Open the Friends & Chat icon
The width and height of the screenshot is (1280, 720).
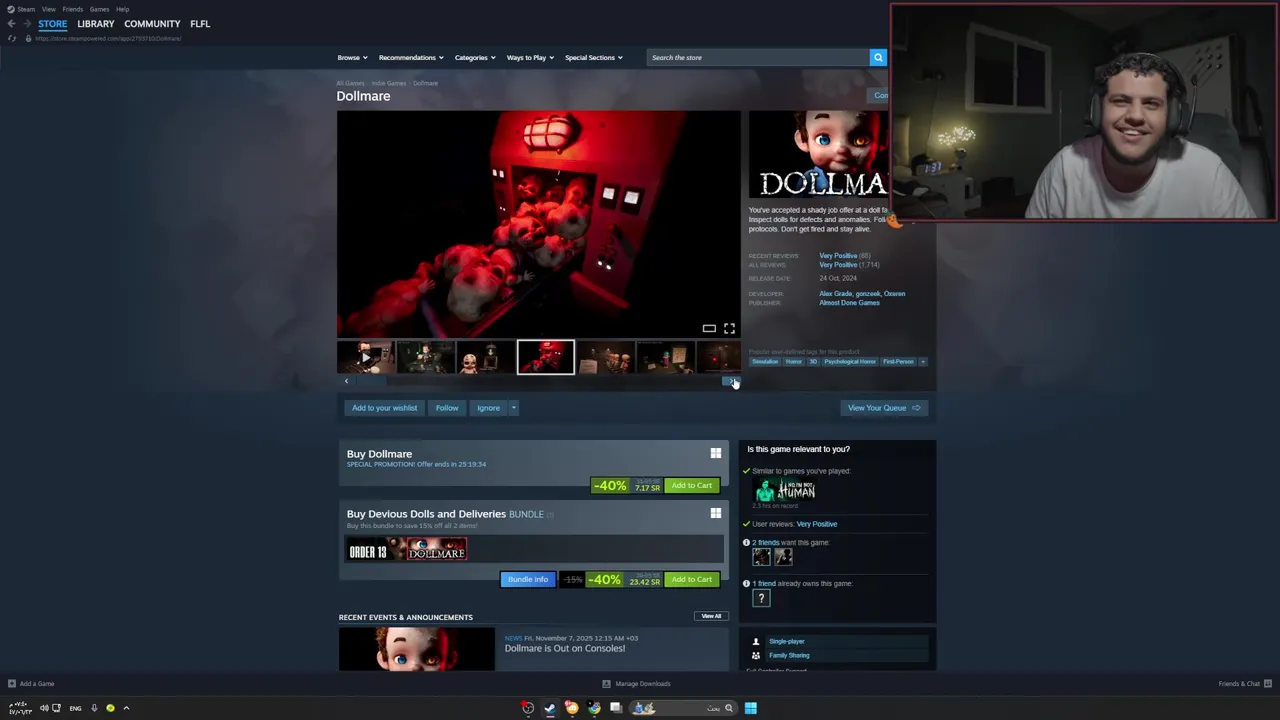tap(1268, 684)
